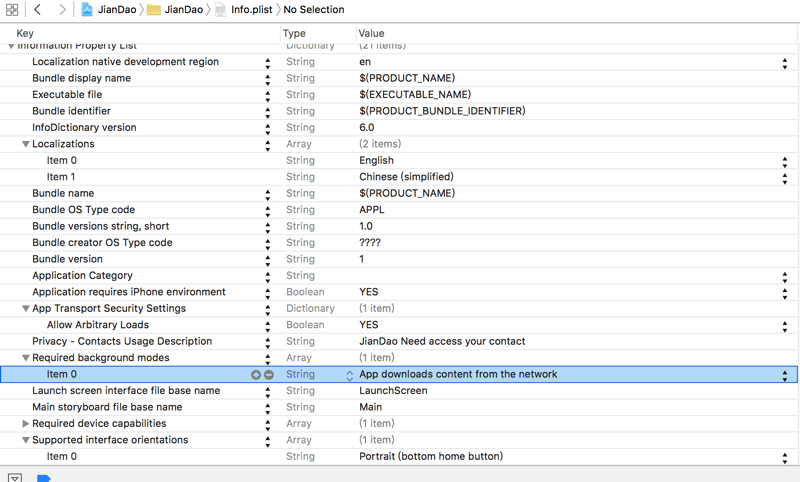Viewport: 800px width, 482px height.
Task: Go back with the left arrow
Action: pyautogui.click(x=38, y=10)
